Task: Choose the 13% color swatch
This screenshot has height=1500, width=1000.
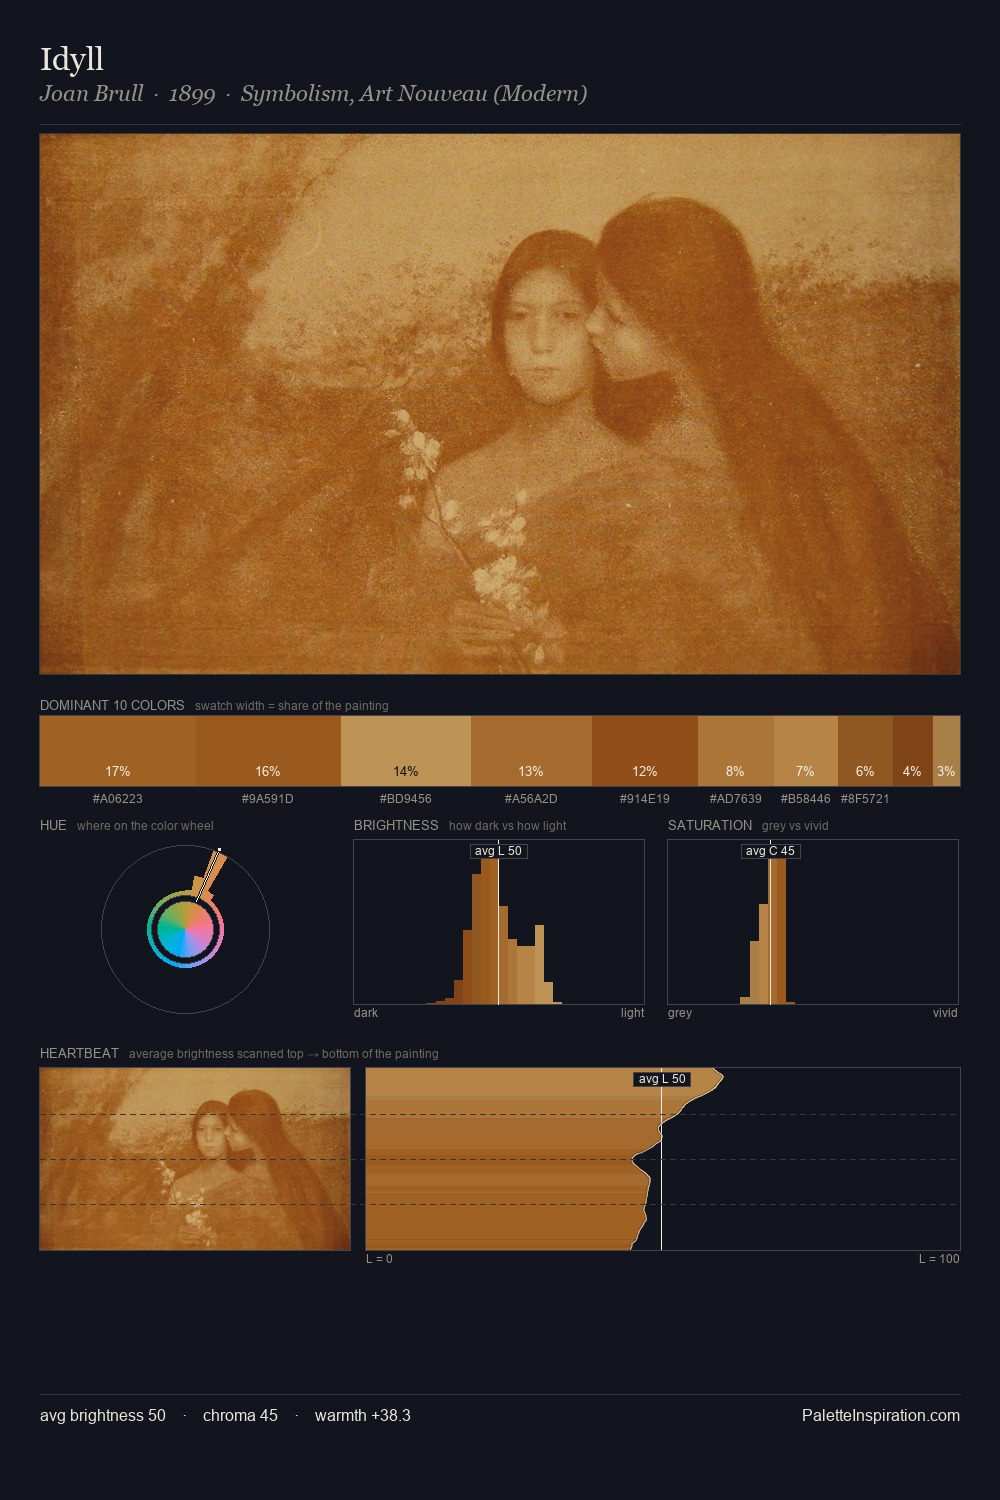Action: tap(531, 751)
